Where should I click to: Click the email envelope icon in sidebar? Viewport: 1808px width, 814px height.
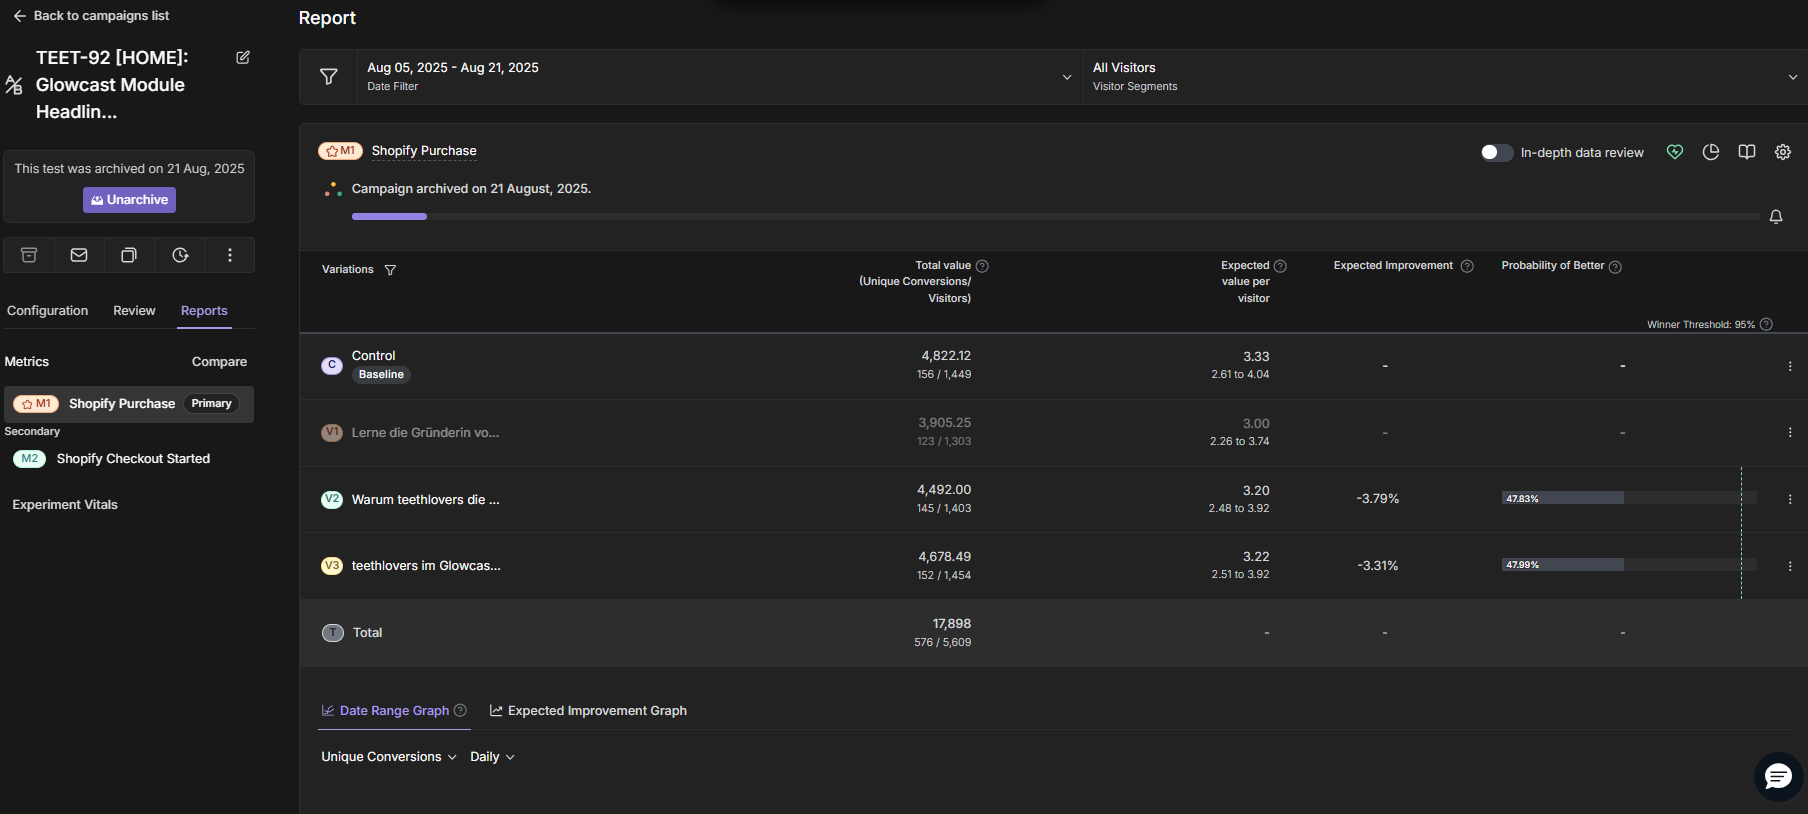tap(79, 255)
